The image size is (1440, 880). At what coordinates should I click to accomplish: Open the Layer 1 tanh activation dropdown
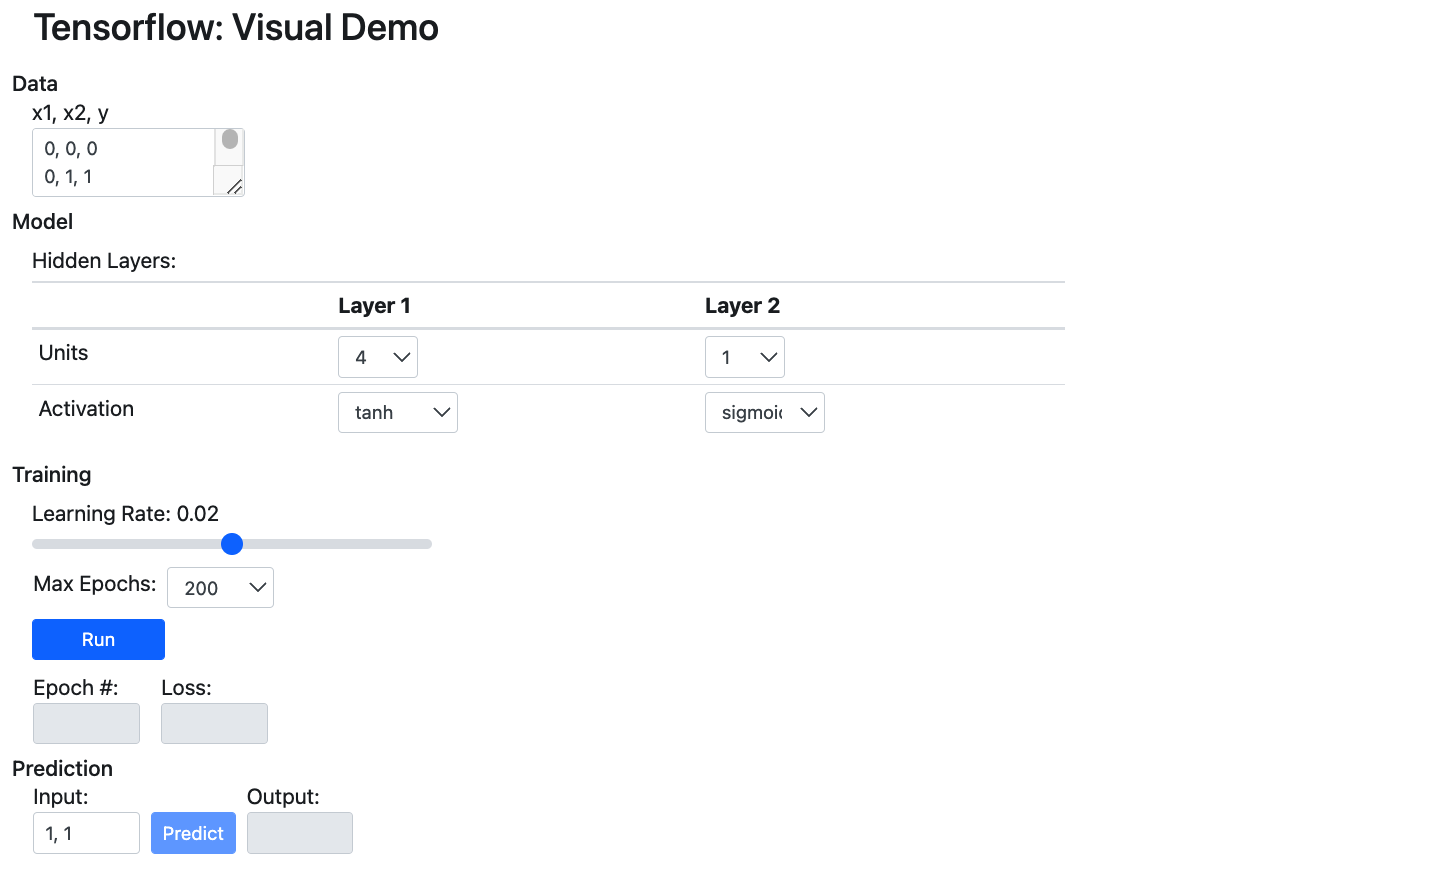(x=398, y=412)
